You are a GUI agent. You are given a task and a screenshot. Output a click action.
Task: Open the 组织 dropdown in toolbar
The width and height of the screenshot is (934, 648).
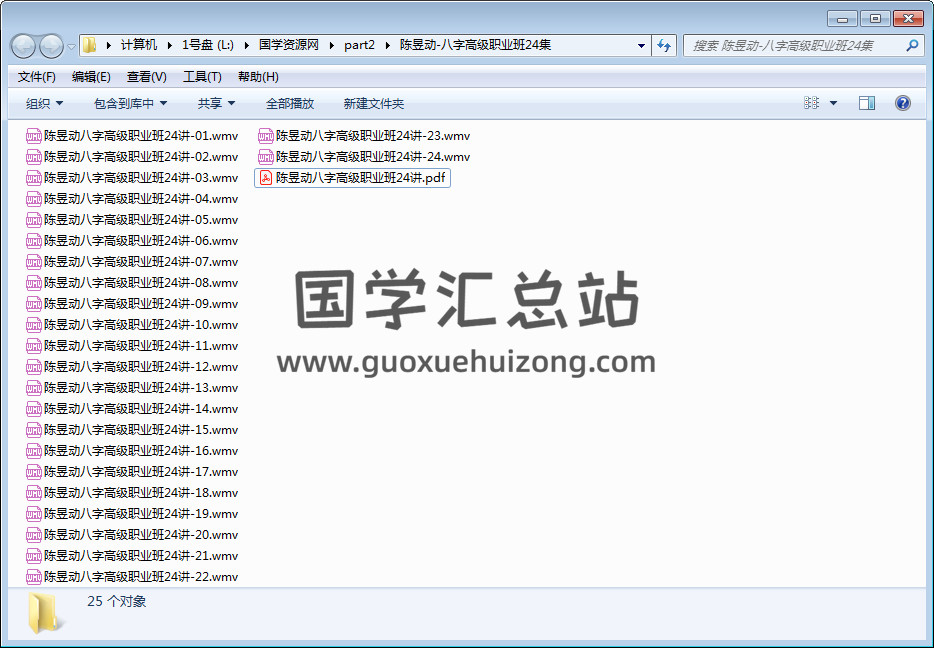pos(44,104)
